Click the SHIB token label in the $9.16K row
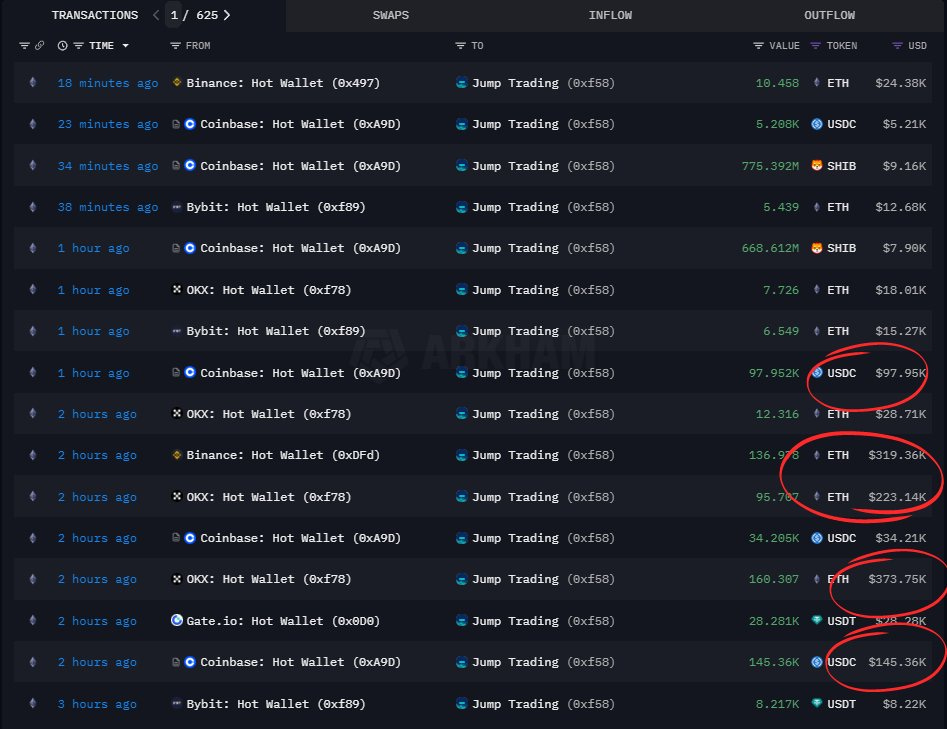This screenshot has width=947, height=729. click(841, 166)
